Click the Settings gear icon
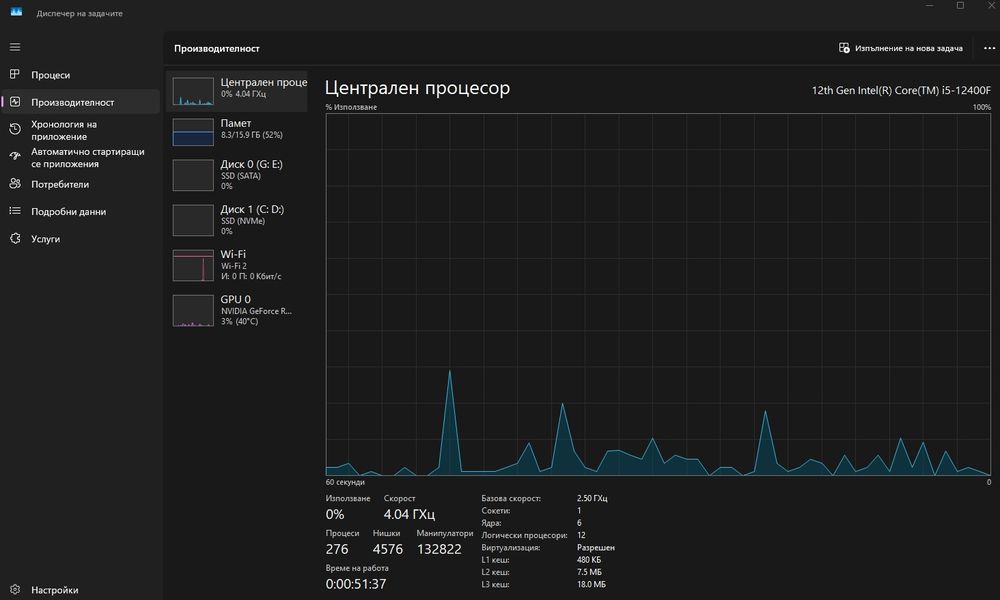Viewport: 1000px width, 600px height. (x=15, y=590)
